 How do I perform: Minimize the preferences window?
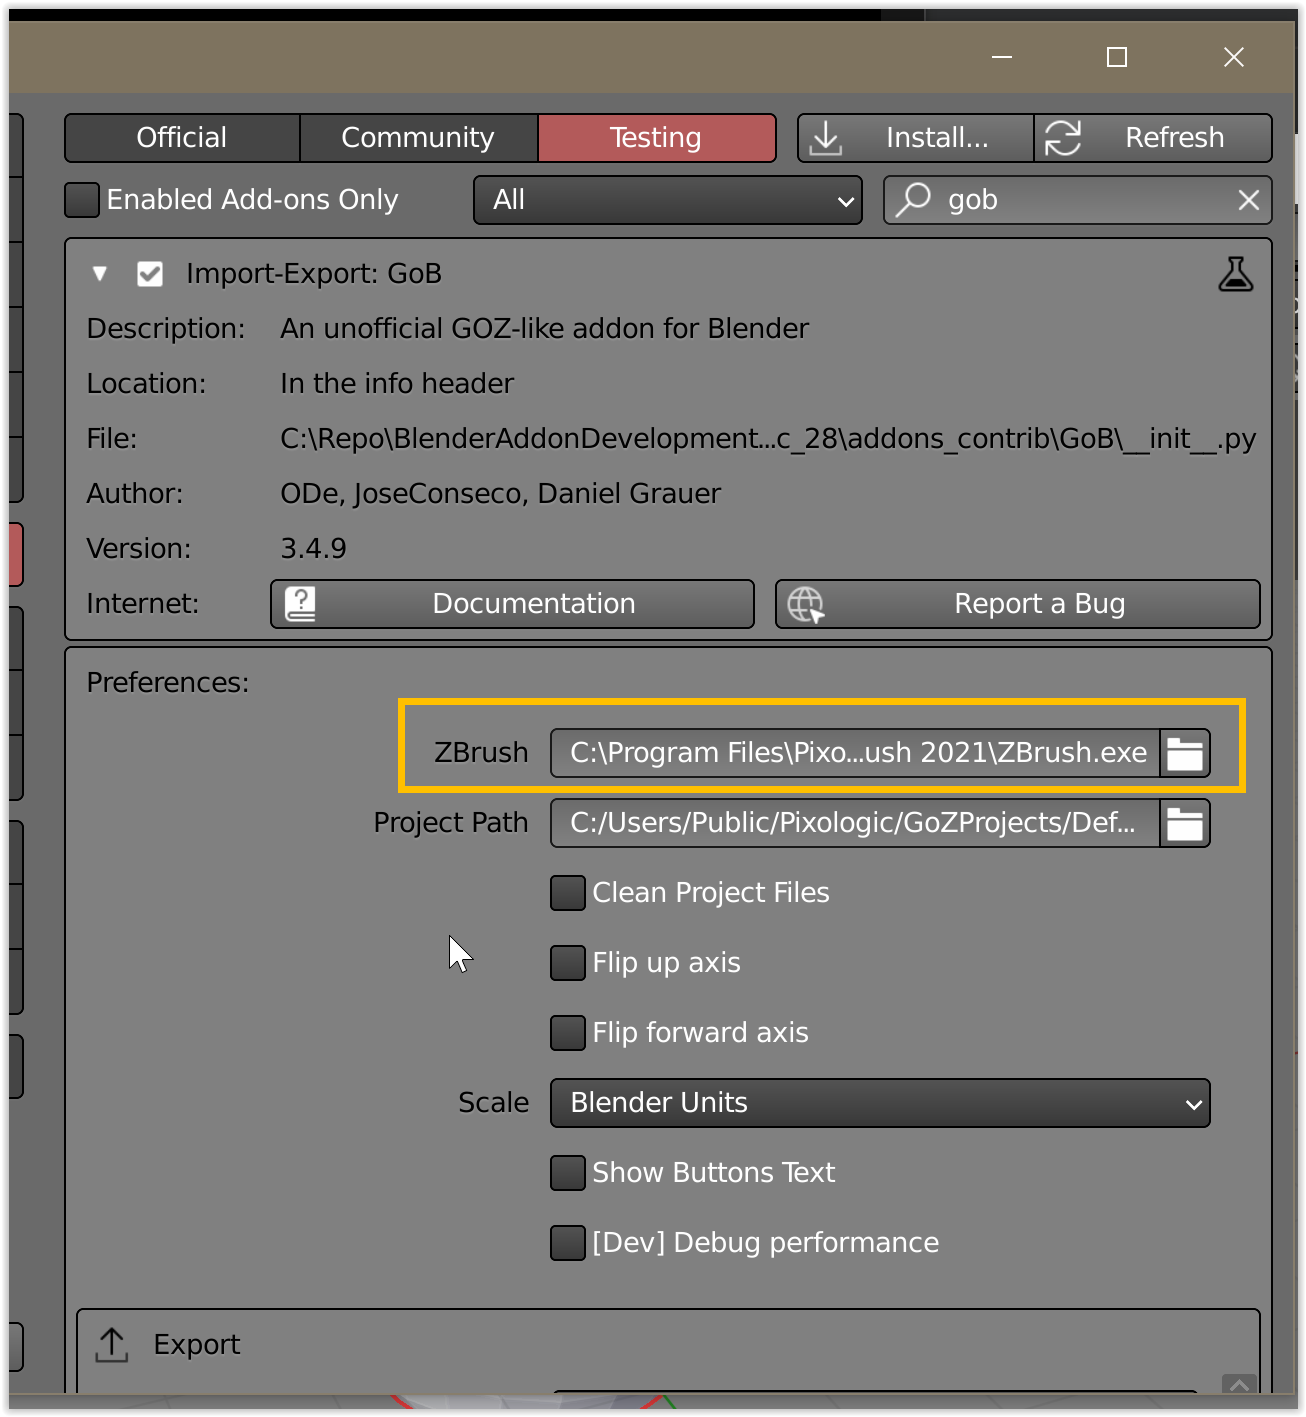click(1002, 57)
